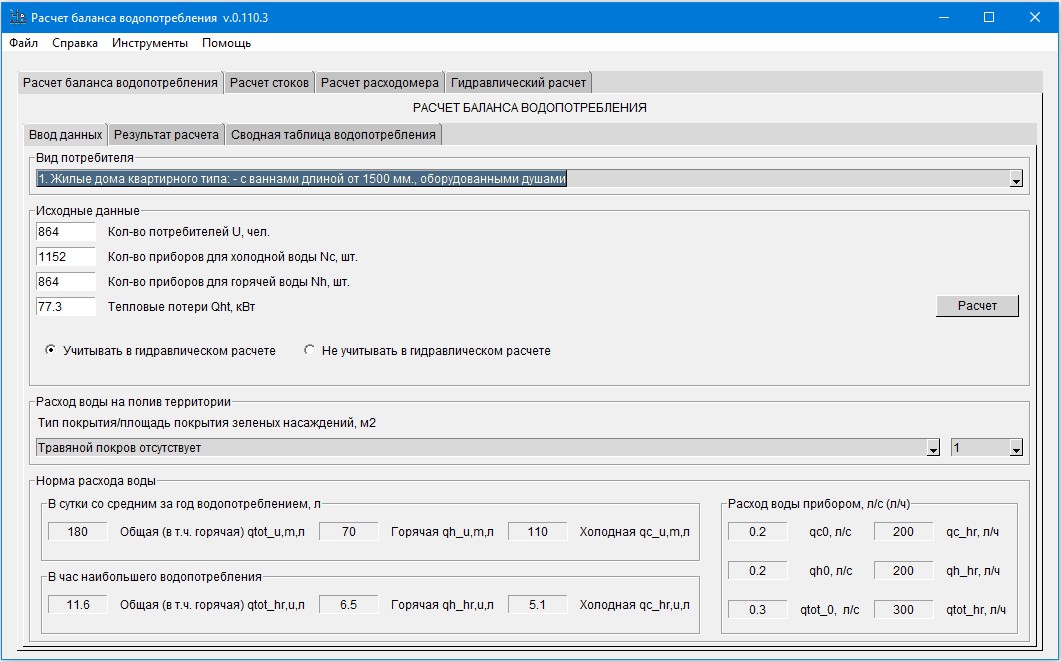Open the Инструменты menu
The image size is (1061, 662).
click(x=150, y=43)
